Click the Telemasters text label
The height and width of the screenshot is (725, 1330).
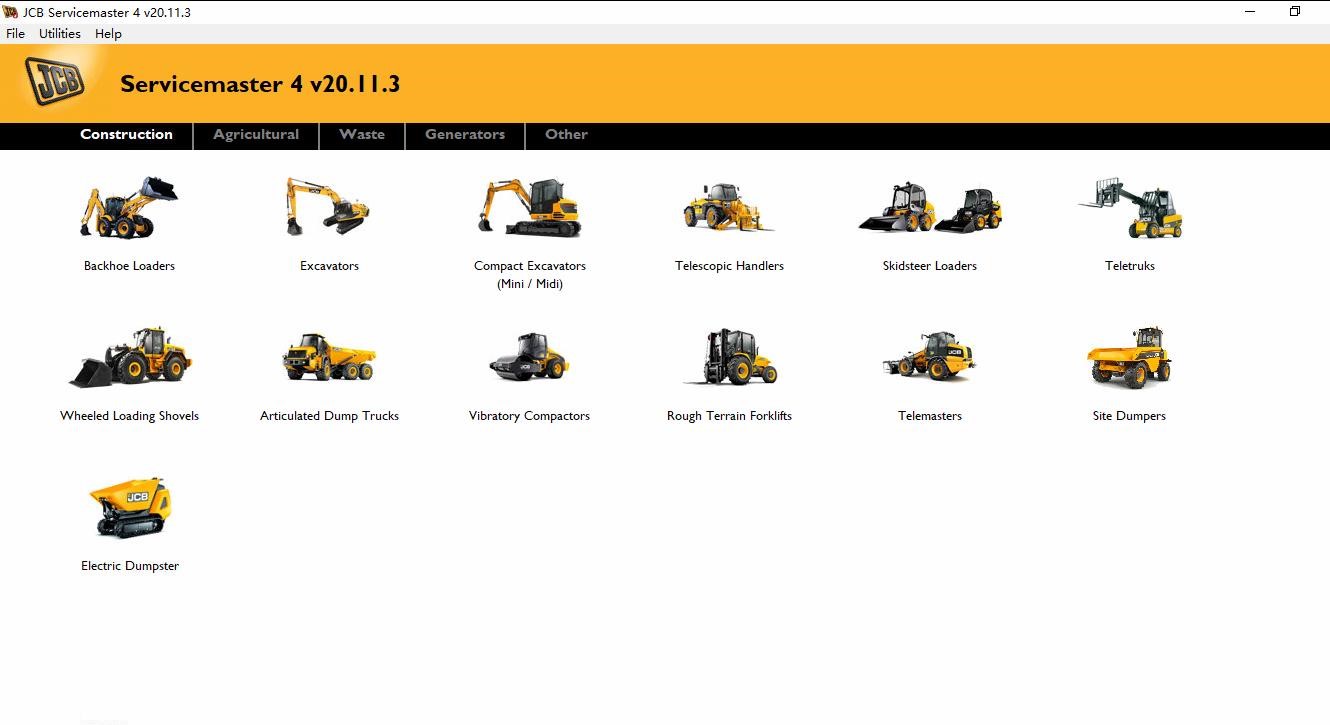930,416
